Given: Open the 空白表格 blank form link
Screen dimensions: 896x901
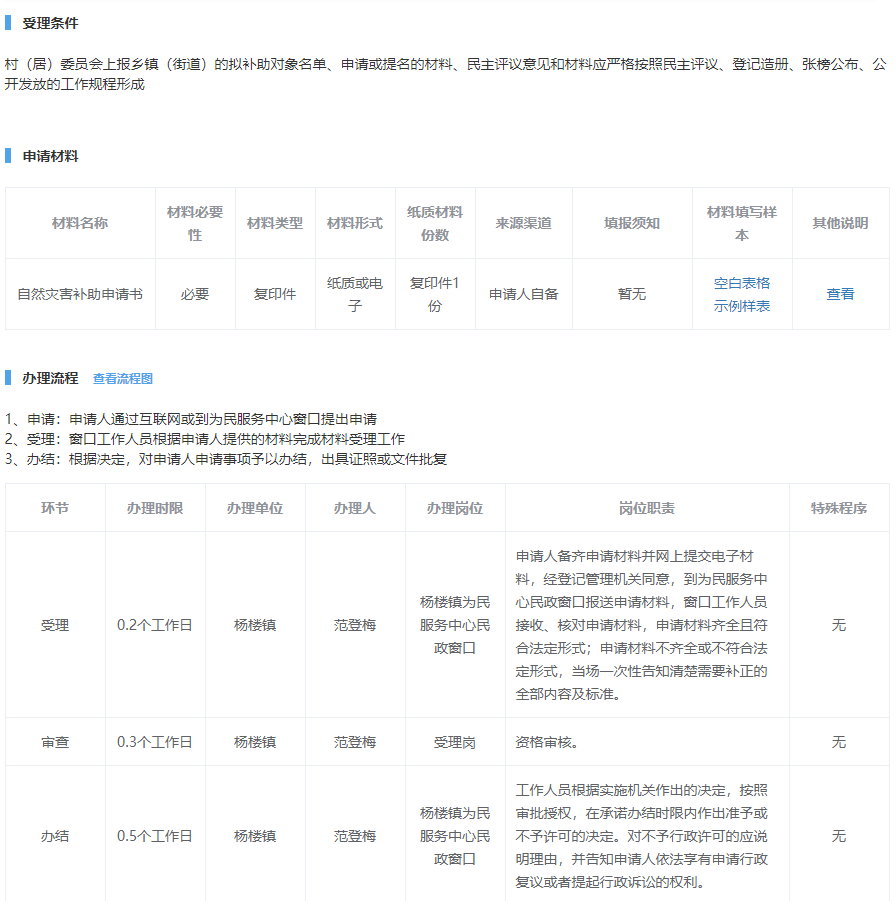Looking at the screenshot, I should [741, 283].
